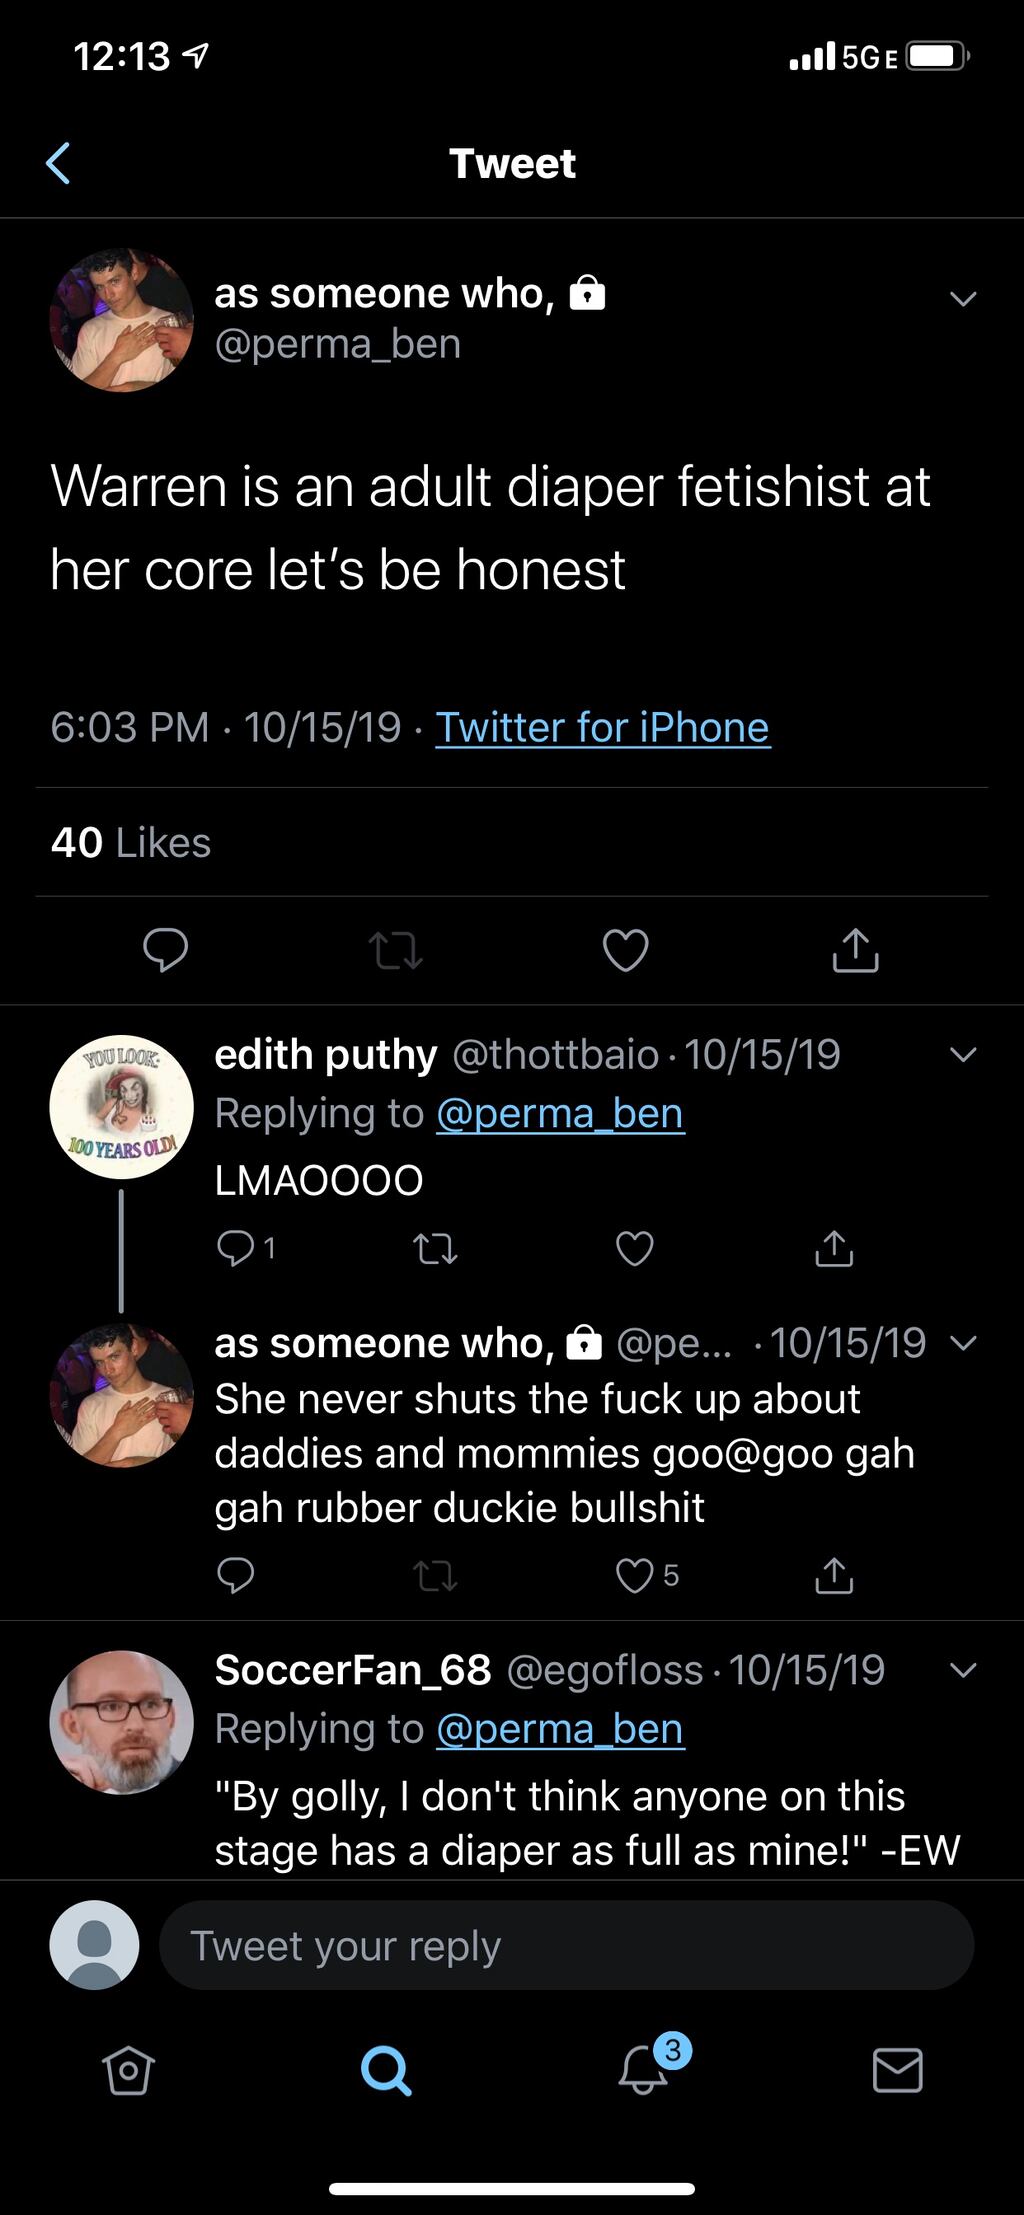Retweet the main perma_ben tweet

point(395,951)
